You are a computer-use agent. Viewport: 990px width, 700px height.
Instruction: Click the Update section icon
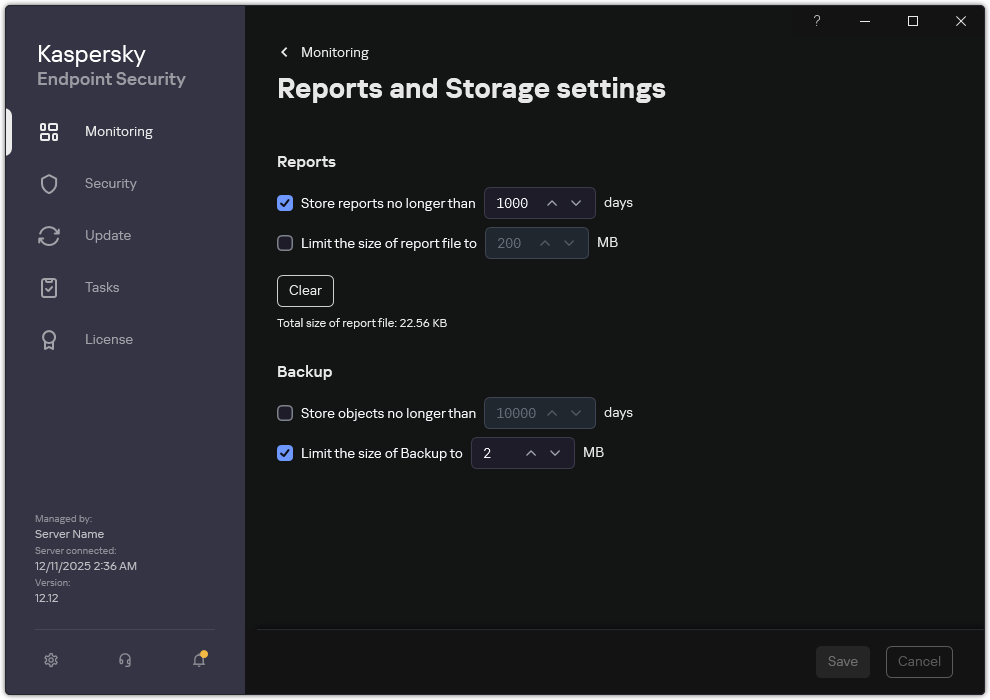(49, 235)
